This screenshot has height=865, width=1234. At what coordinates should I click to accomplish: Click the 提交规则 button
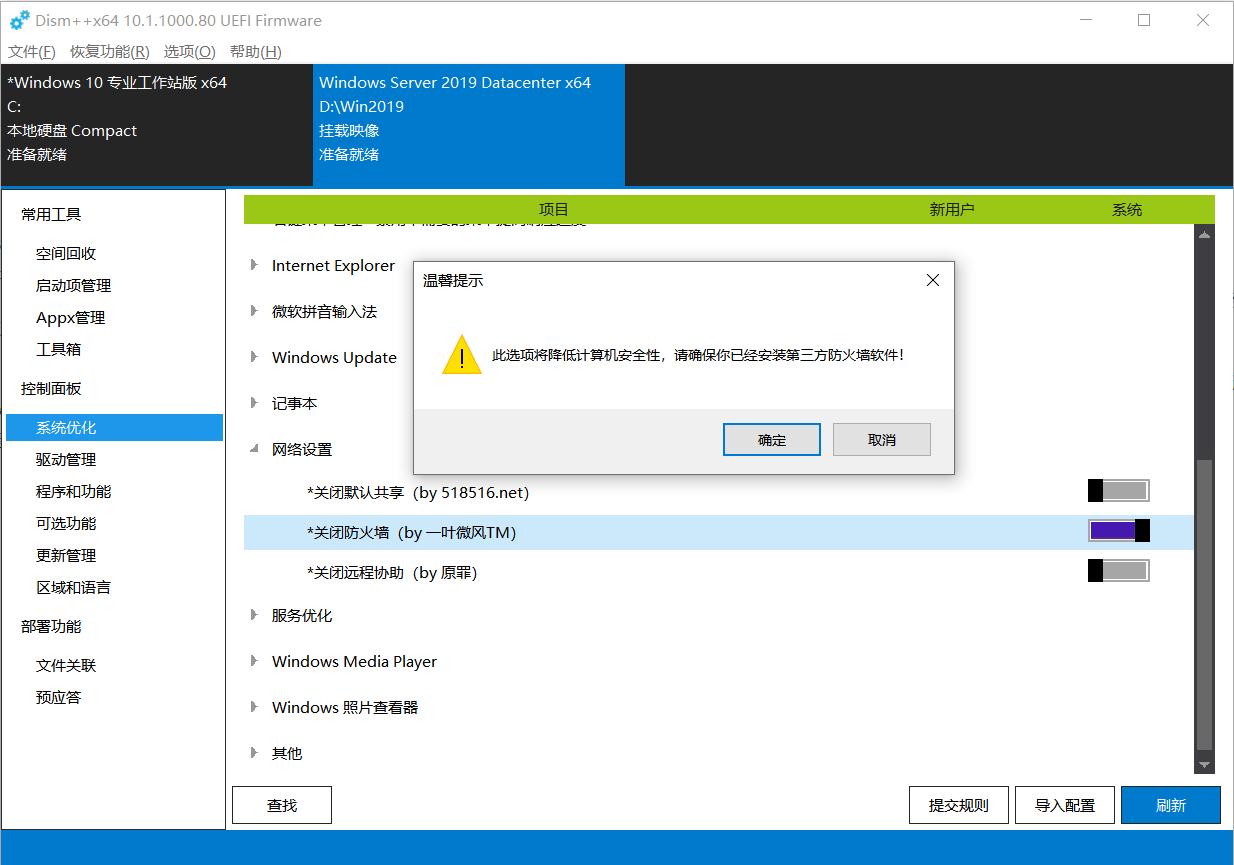(x=958, y=804)
